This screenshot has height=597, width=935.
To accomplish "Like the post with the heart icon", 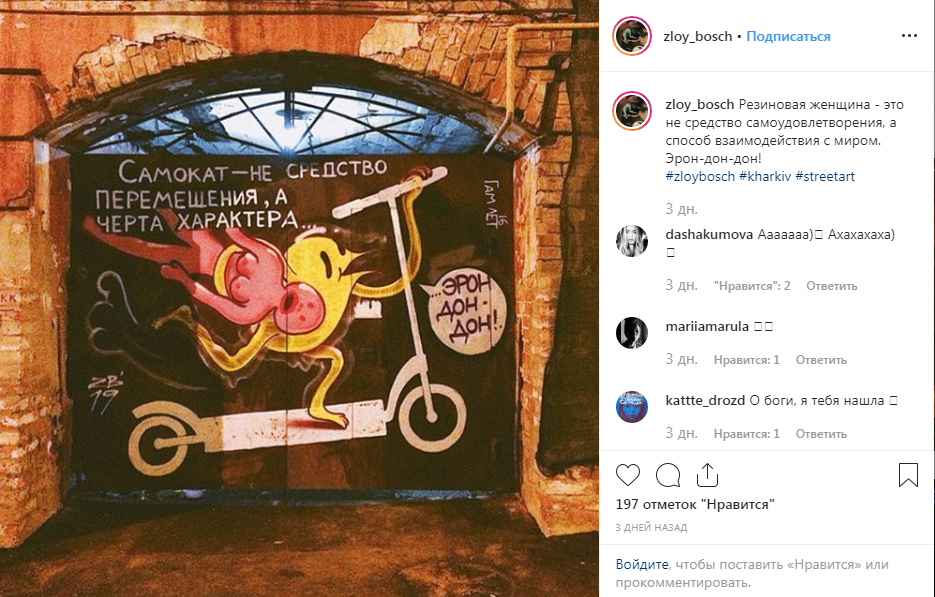I will pyautogui.click(x=627, y=475).
